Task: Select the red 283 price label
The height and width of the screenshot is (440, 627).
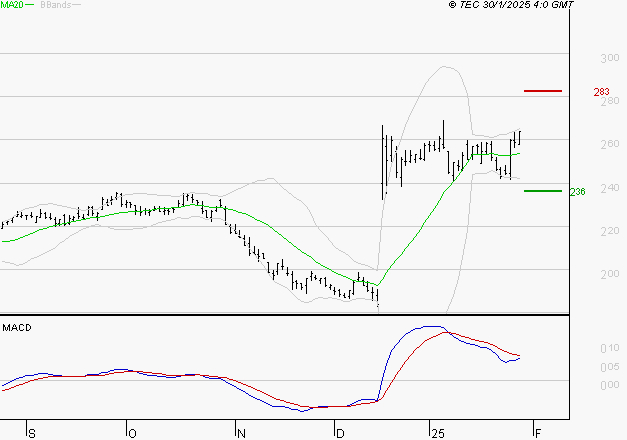Action: coord(602,92)
